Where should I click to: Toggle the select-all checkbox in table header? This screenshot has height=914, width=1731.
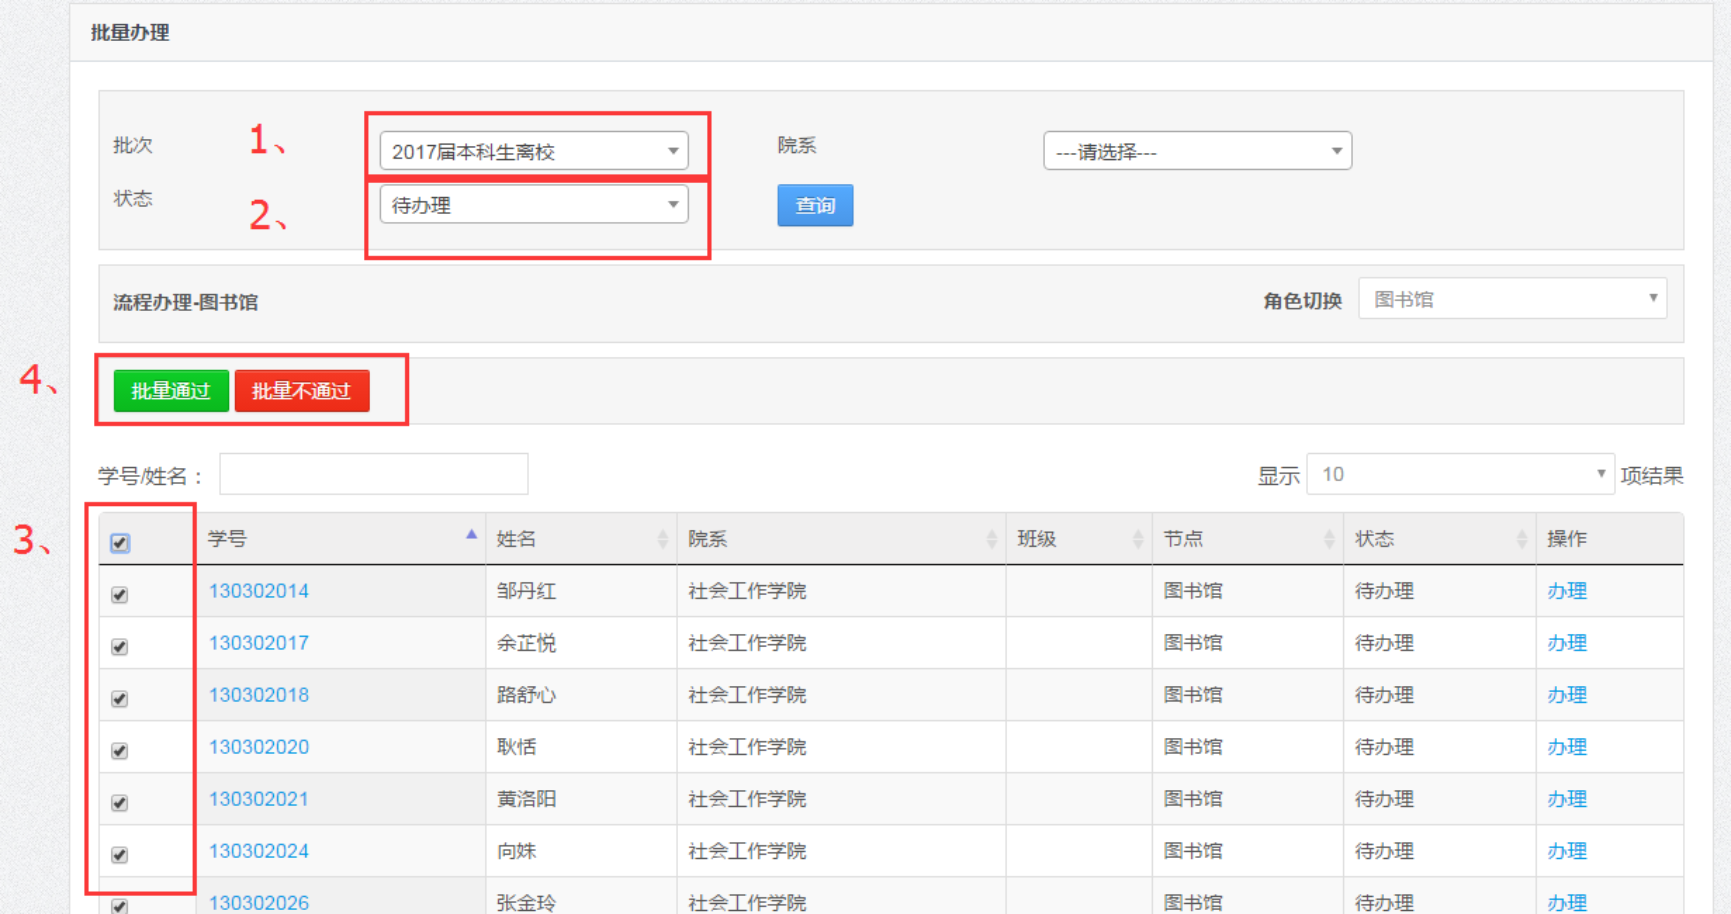(120, 543)
